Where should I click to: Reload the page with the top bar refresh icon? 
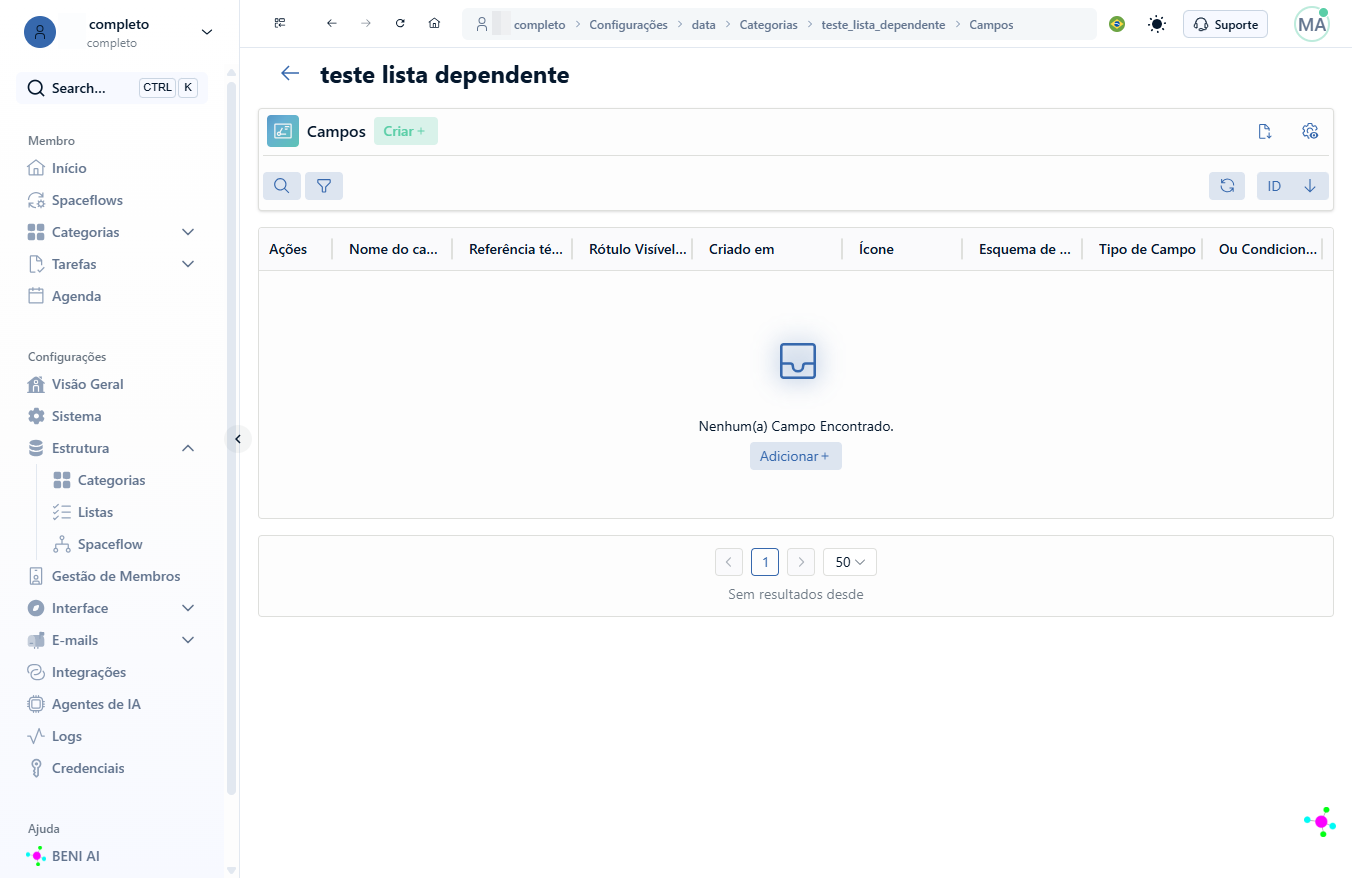coord(400,23)
